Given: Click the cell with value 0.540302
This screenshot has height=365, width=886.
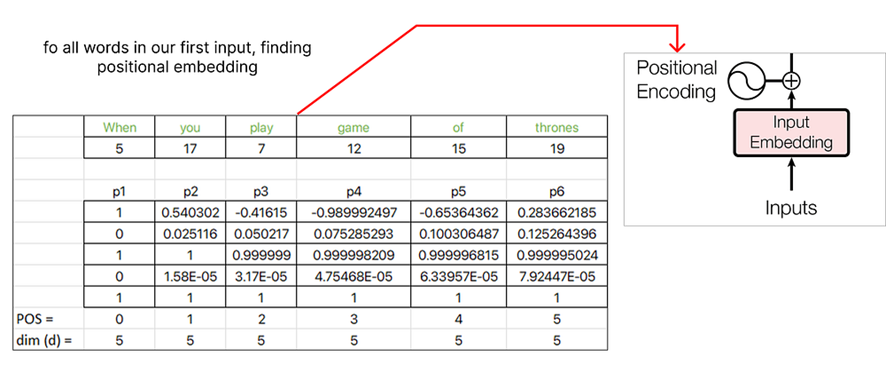Looking at the screenshot, I should (190, 212).
